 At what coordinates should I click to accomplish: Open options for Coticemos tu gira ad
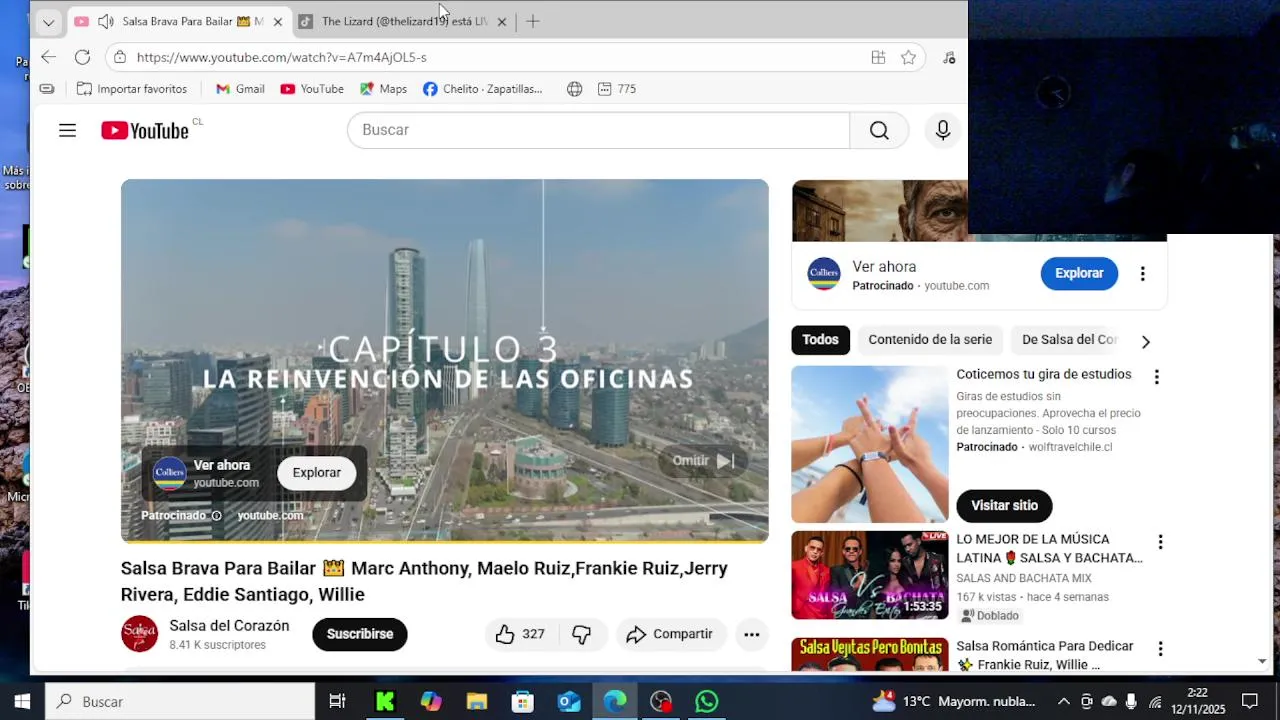(x=1156, y=377)
